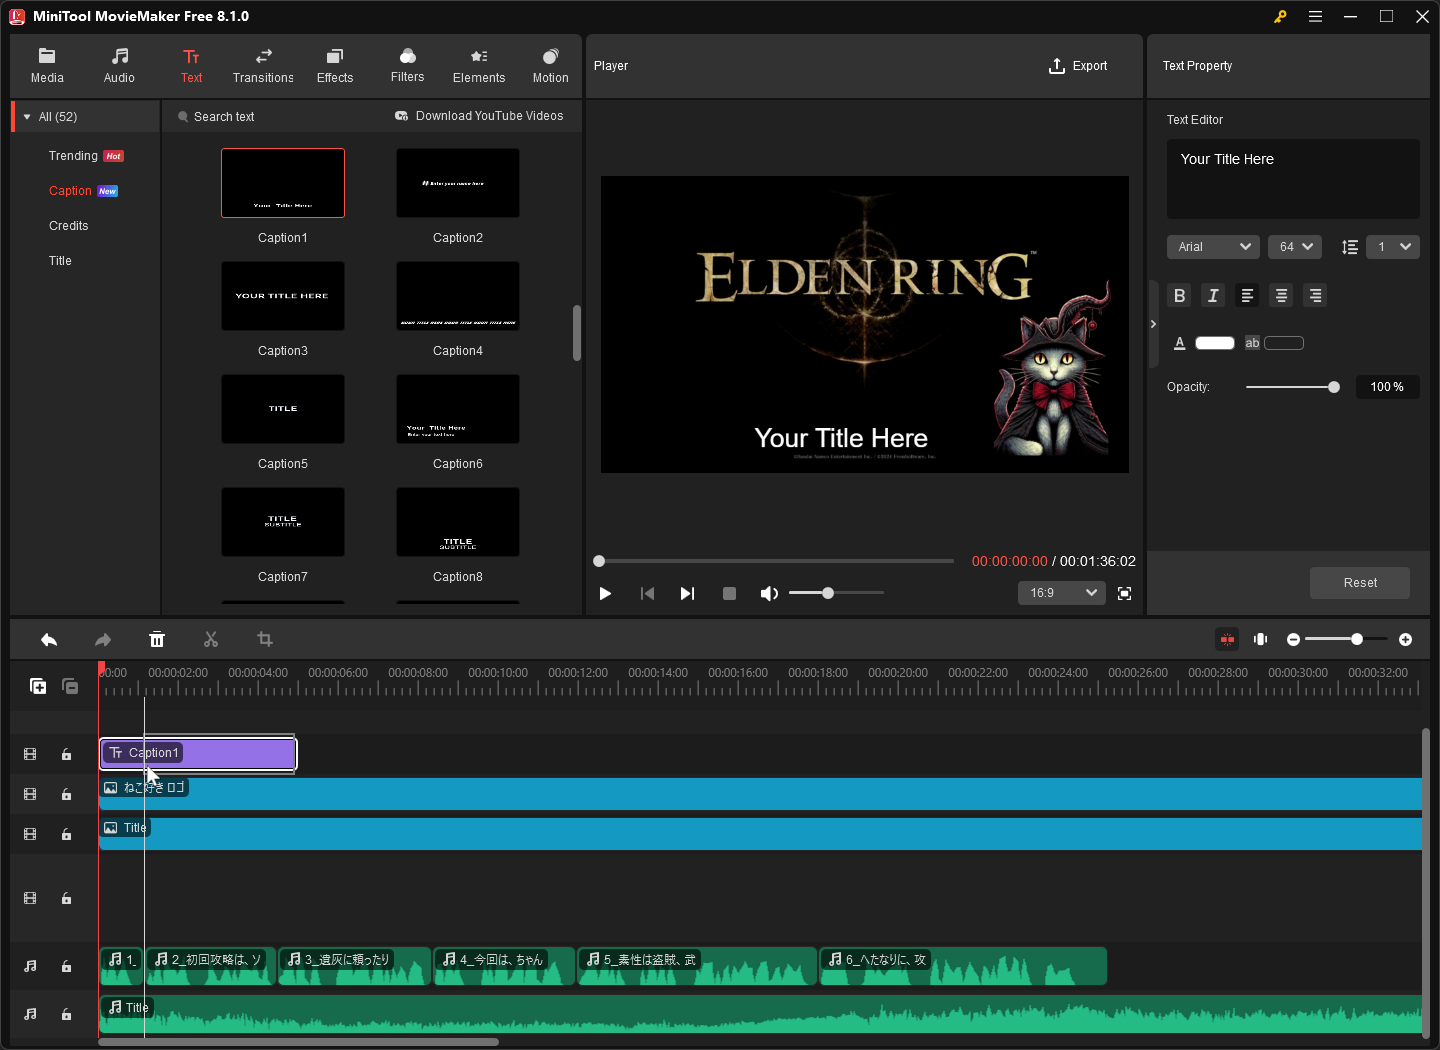Undo the last action

pos(49,640)
